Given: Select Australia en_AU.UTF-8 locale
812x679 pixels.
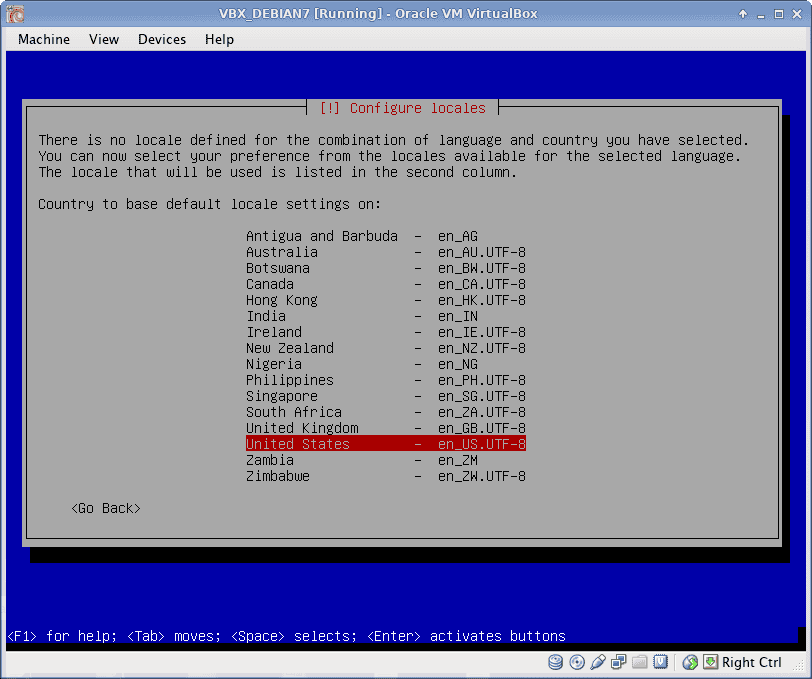Looking at the screenshot, I should coord(386,252).
